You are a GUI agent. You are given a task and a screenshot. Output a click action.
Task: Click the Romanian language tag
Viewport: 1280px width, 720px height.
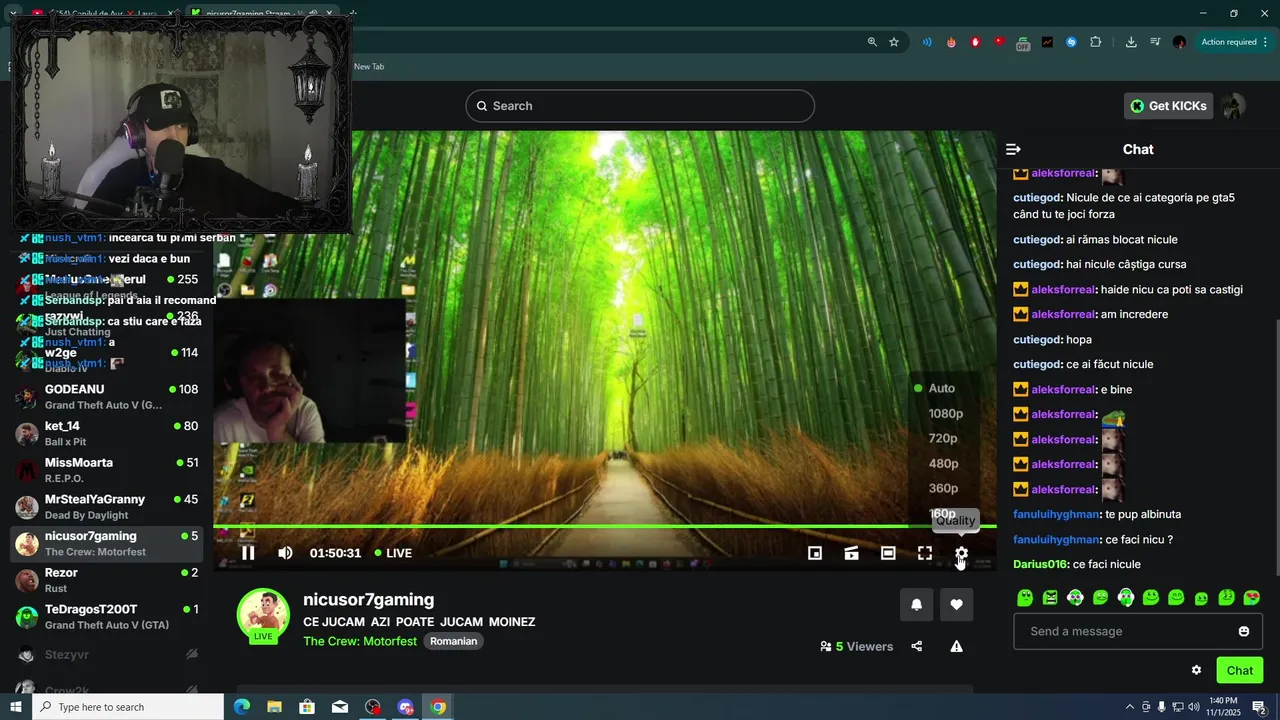tap(453, 641)
